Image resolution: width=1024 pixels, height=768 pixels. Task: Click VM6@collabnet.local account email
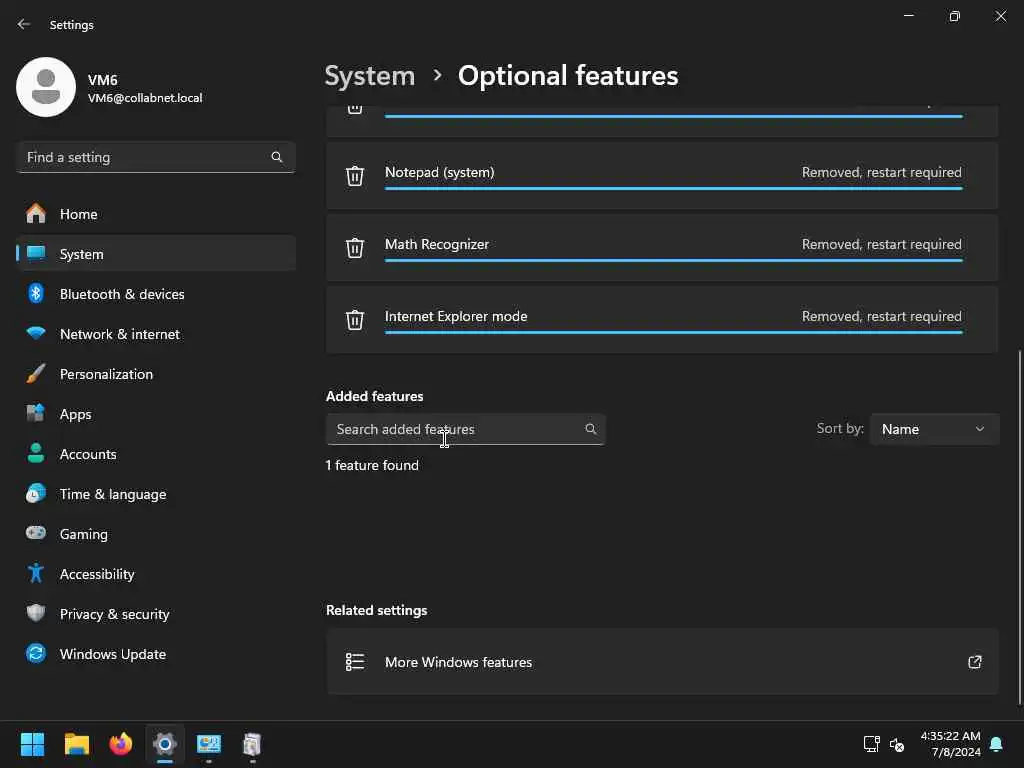click(x=145, y=98)
